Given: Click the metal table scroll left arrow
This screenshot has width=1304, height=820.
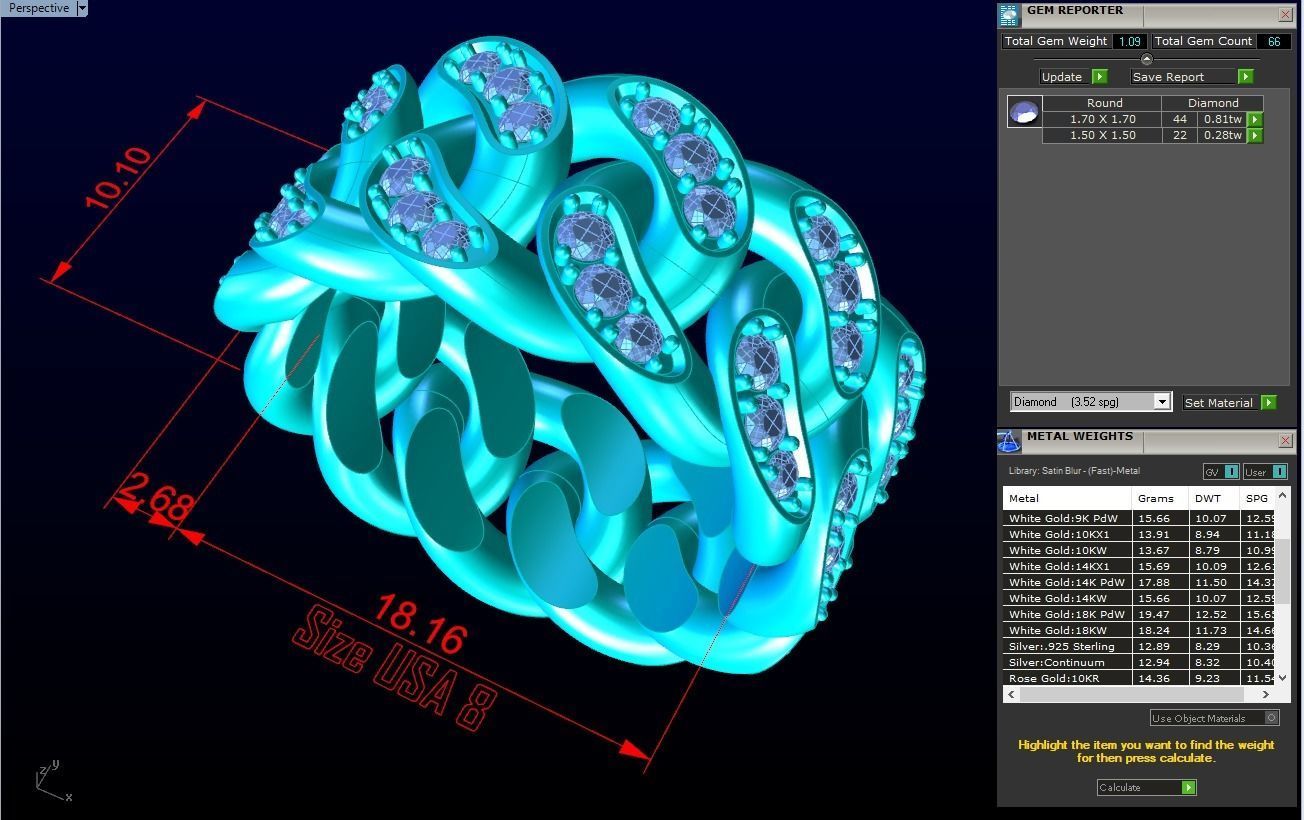Looking at the screenshot, I should coord(1012,694).
